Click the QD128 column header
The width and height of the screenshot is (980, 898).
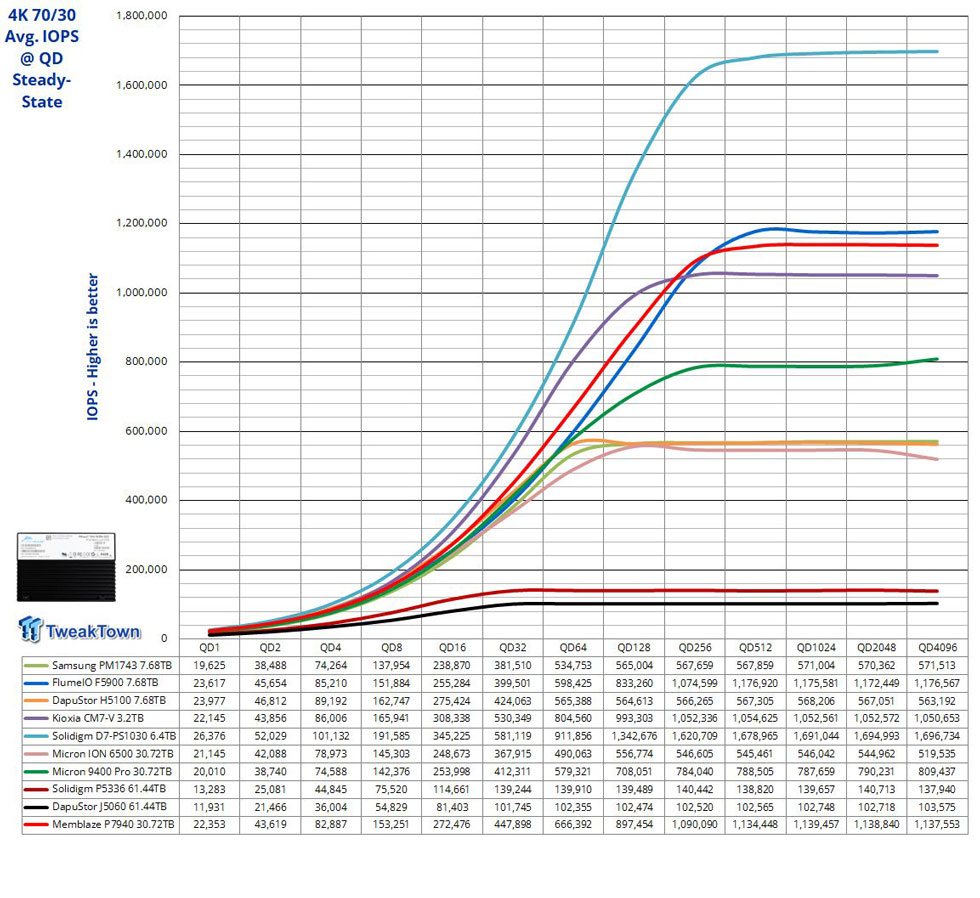[634, 648]
